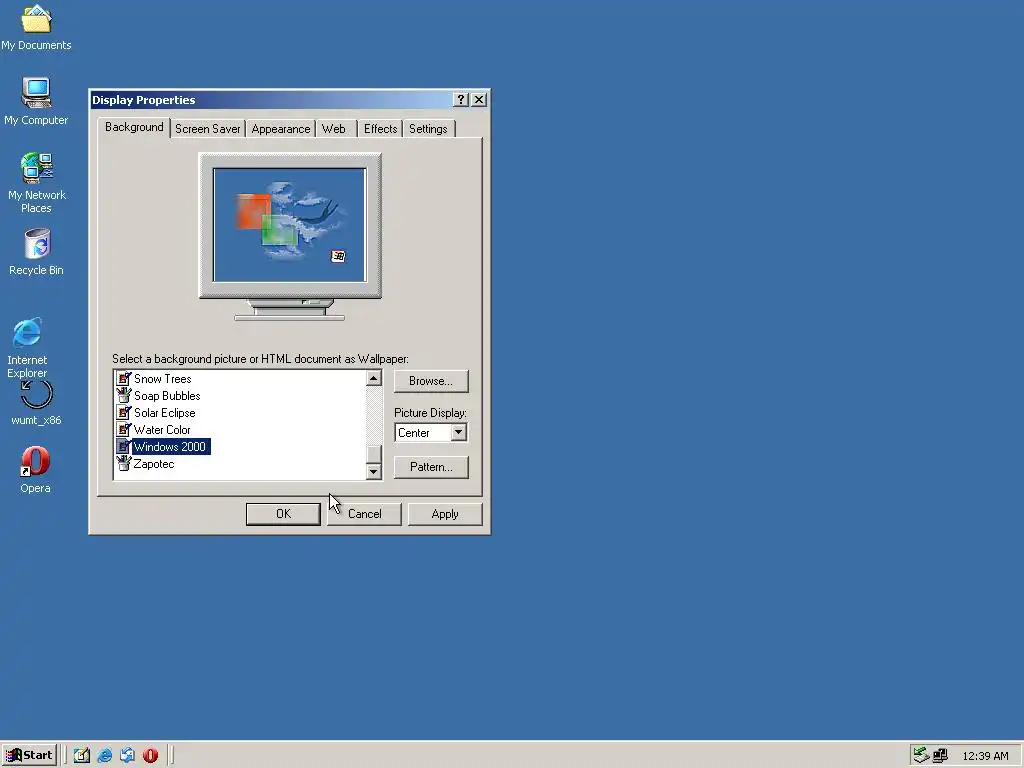Click the first system tray icon

(x=921, y=755)
